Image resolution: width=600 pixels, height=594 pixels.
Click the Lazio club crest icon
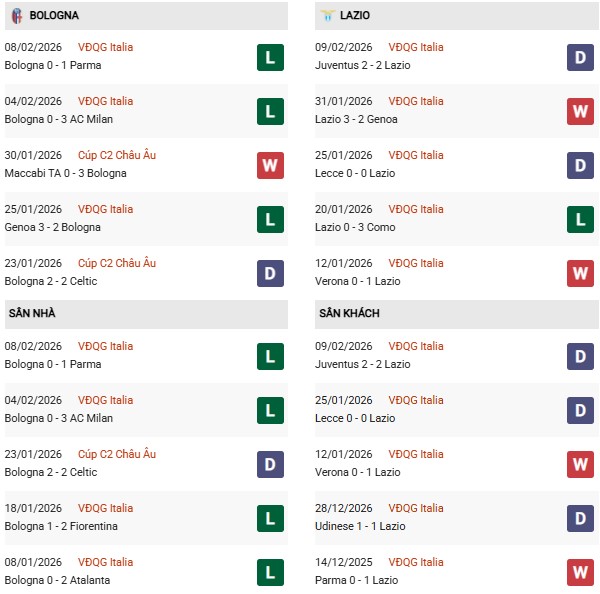pos(328,16)
